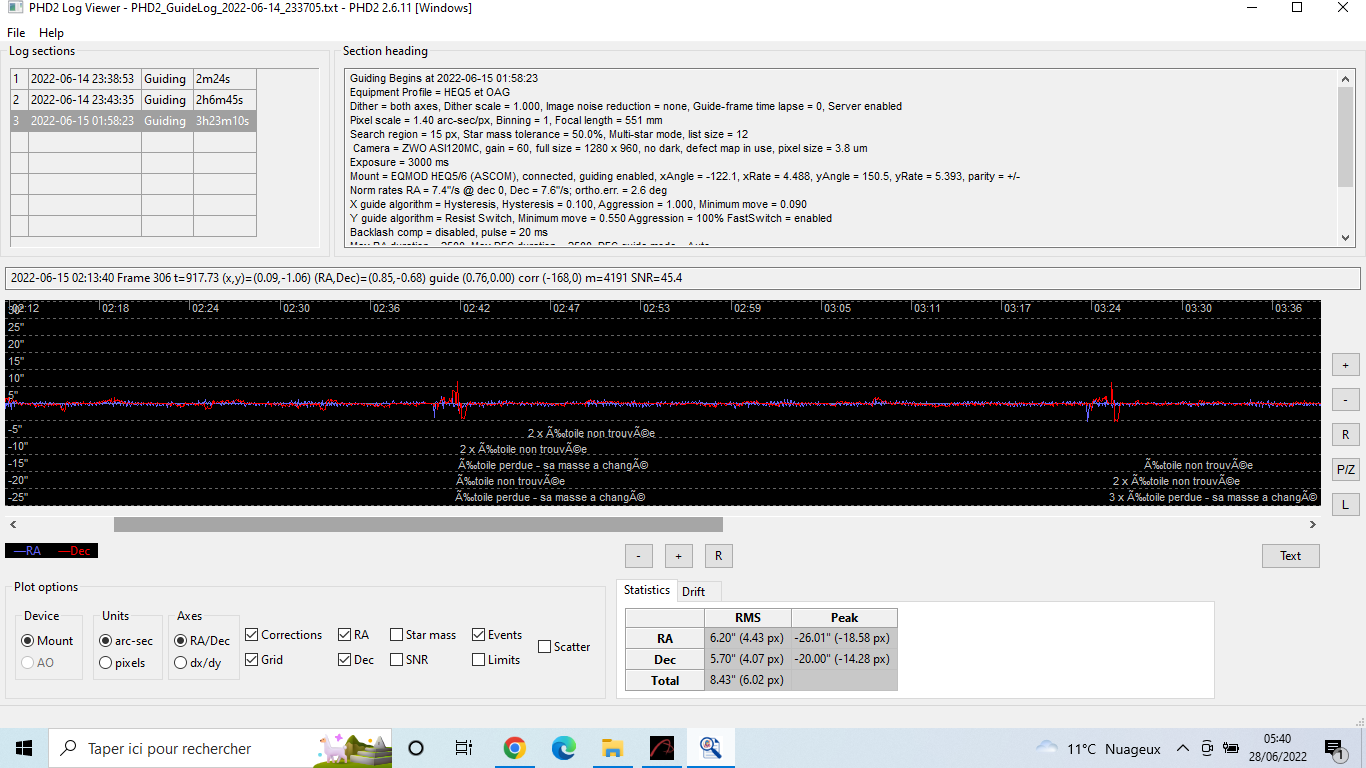The image size is (1366, 768).
Task: Select pixels units
Action: coord(122,662)
